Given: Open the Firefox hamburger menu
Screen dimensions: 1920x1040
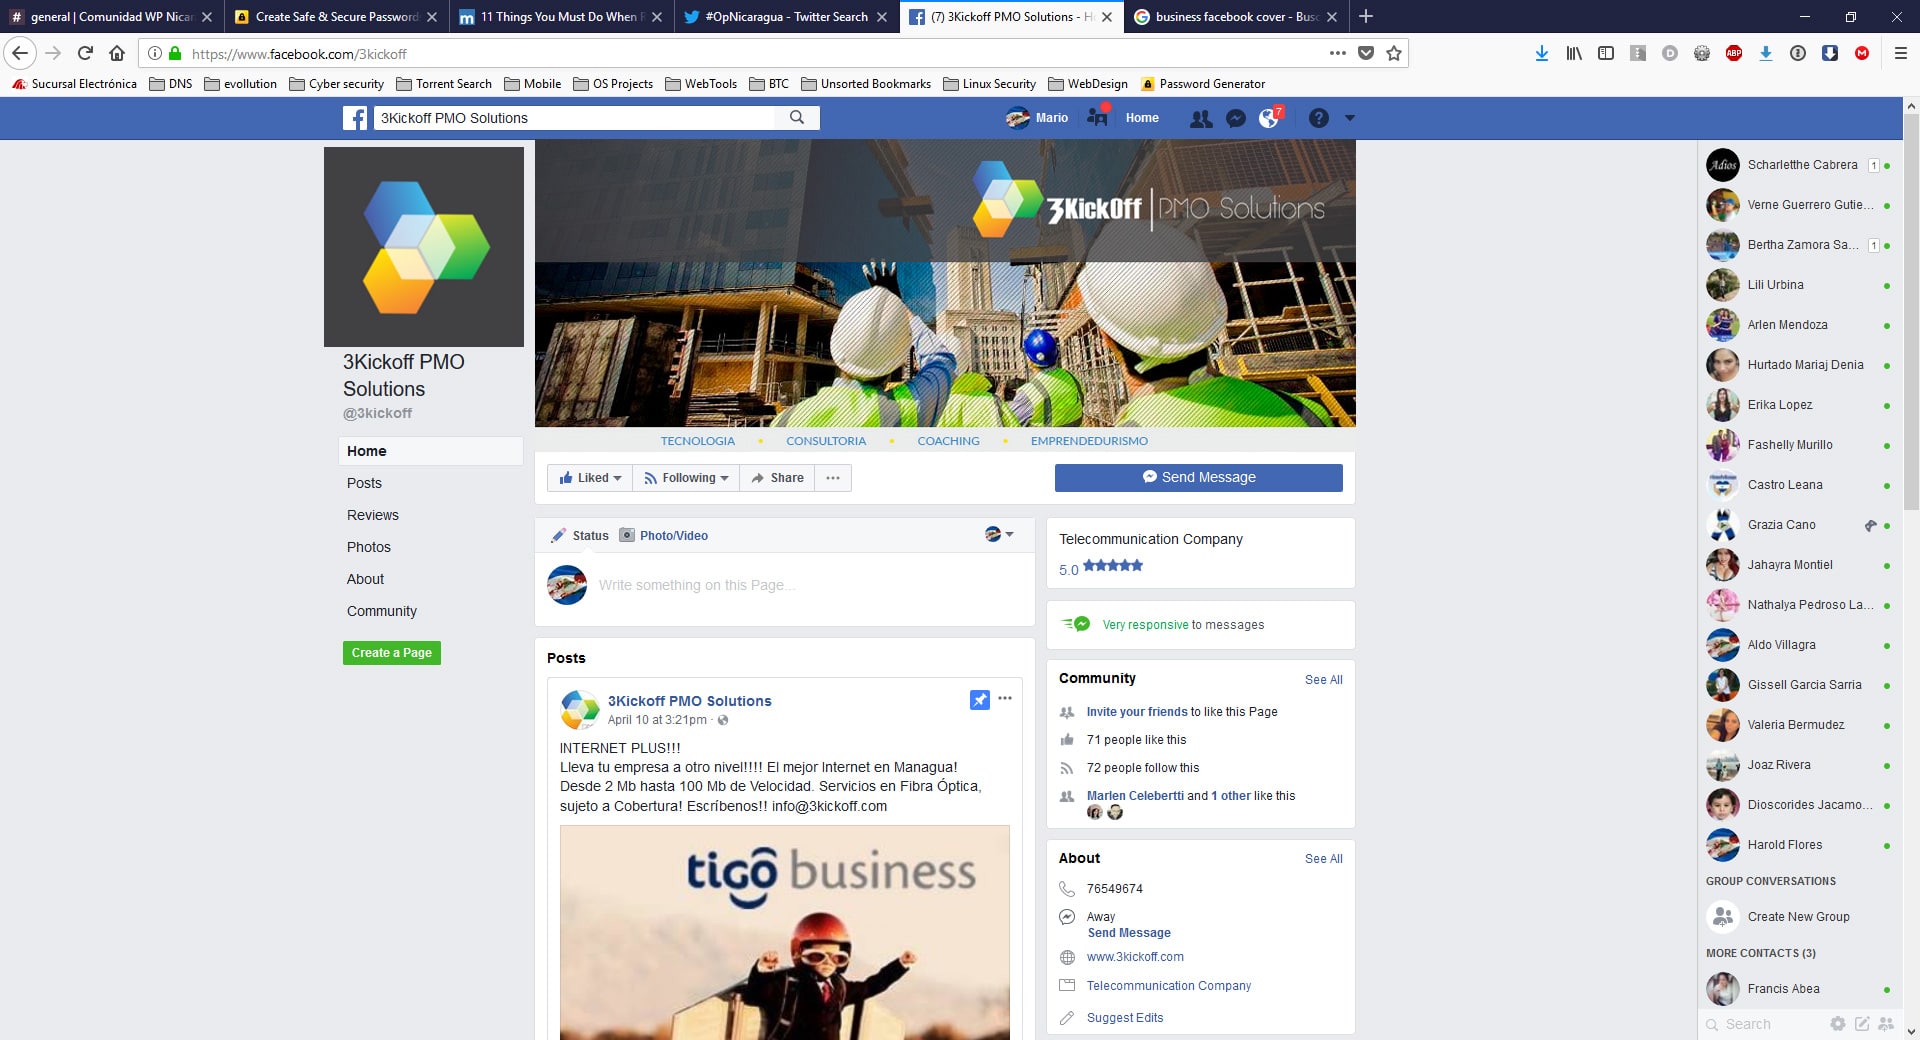Looking at the screenshot, I should pos(1901,53).
